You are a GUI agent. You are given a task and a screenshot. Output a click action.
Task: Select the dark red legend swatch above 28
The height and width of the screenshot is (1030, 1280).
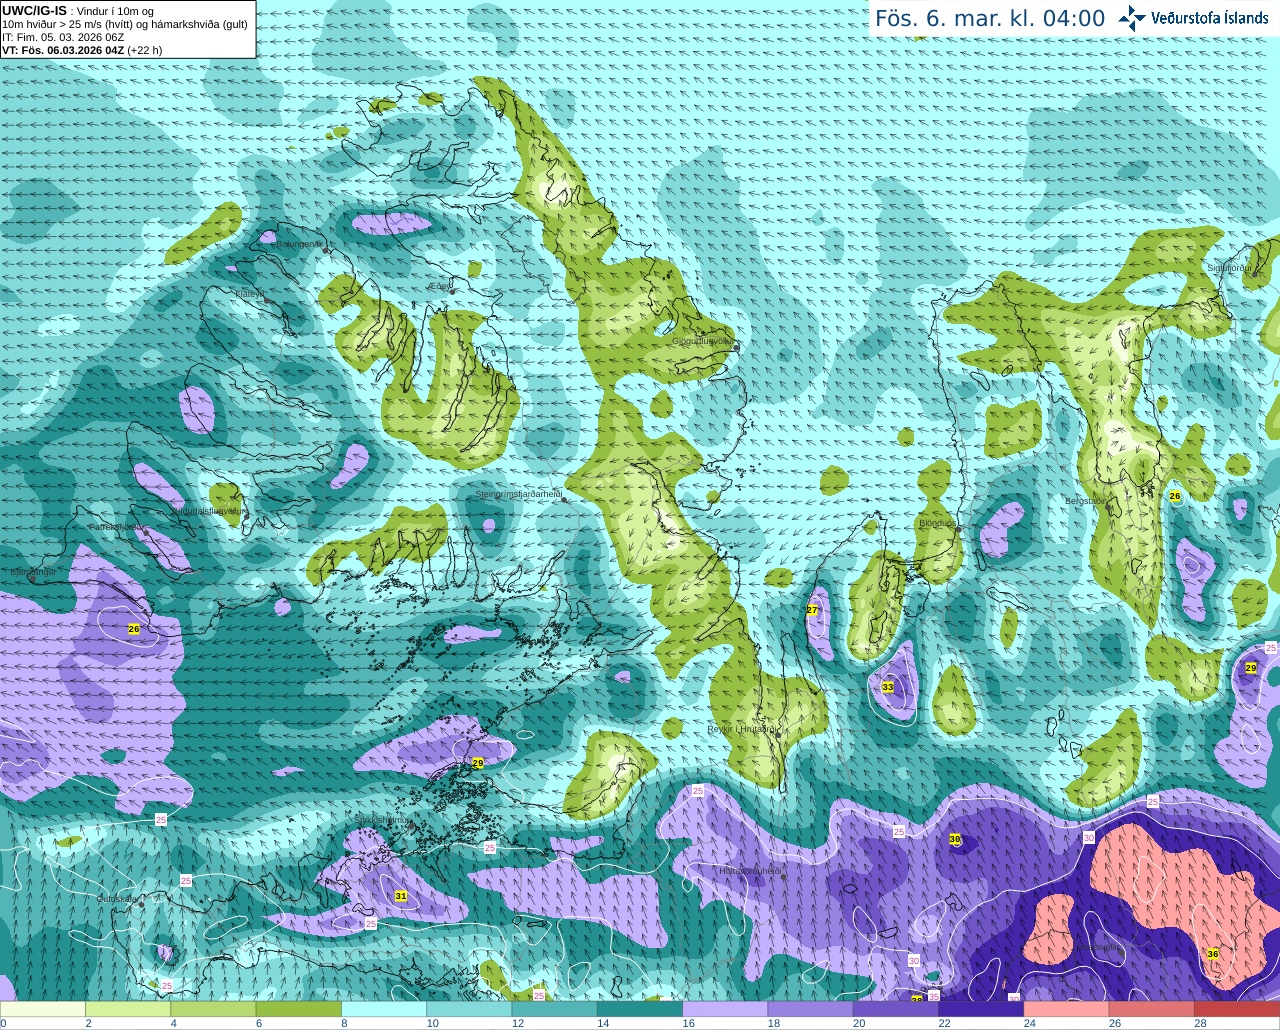pyautogui.click(x=1238, y=1009)
